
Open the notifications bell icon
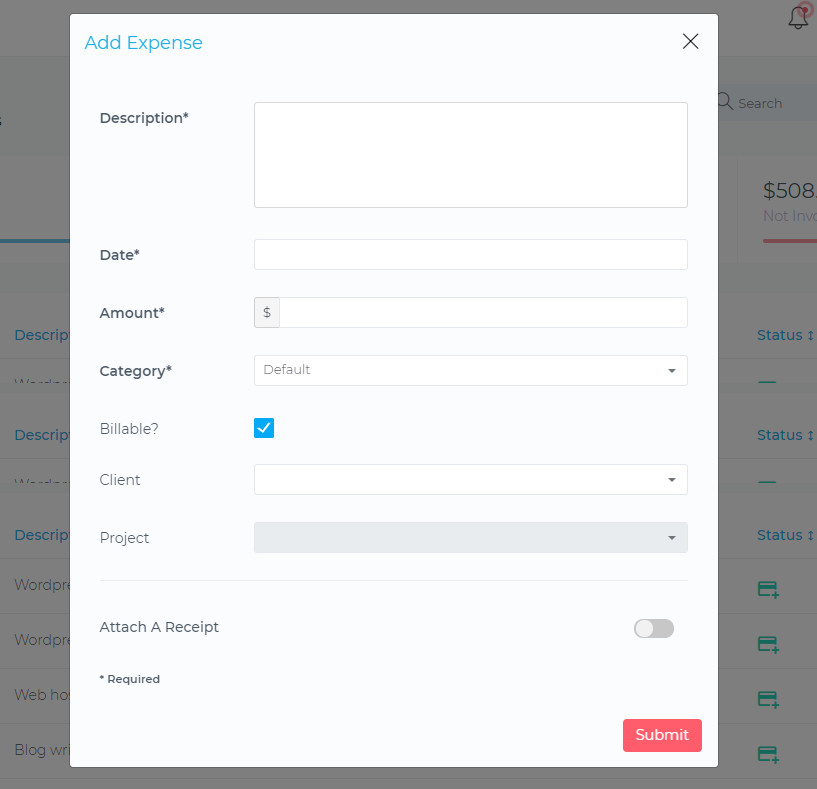(798, 17)
